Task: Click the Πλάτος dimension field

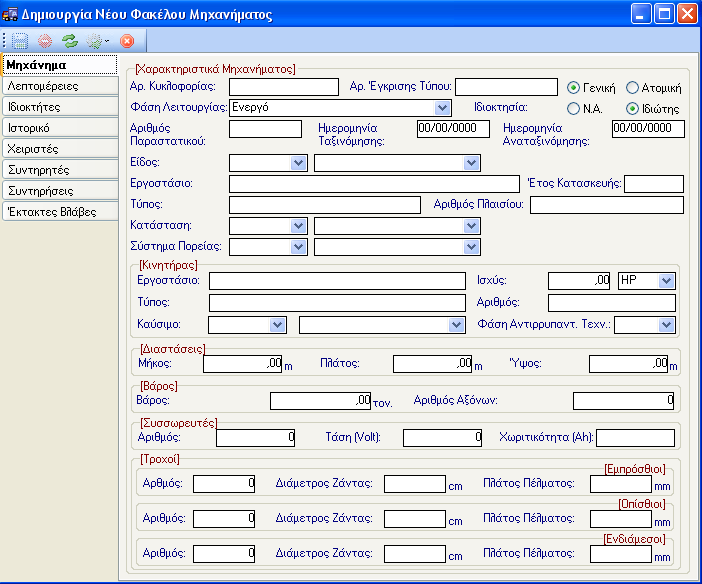Action: (433, 364)
